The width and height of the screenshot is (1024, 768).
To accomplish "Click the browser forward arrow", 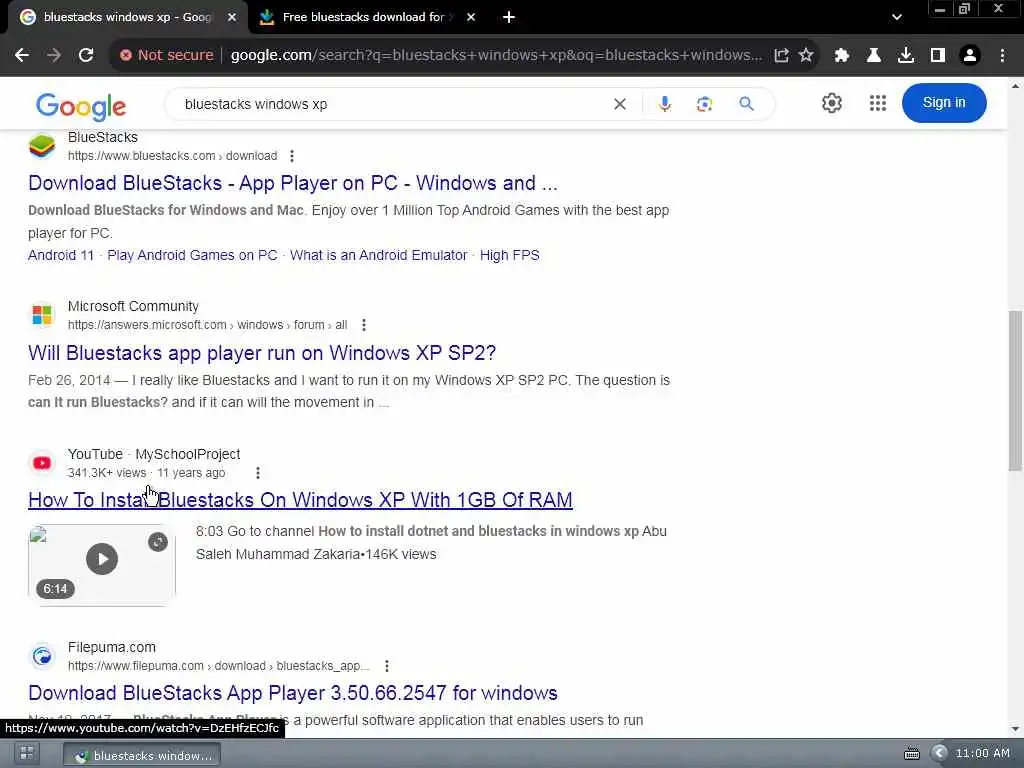I will [54, 56].
